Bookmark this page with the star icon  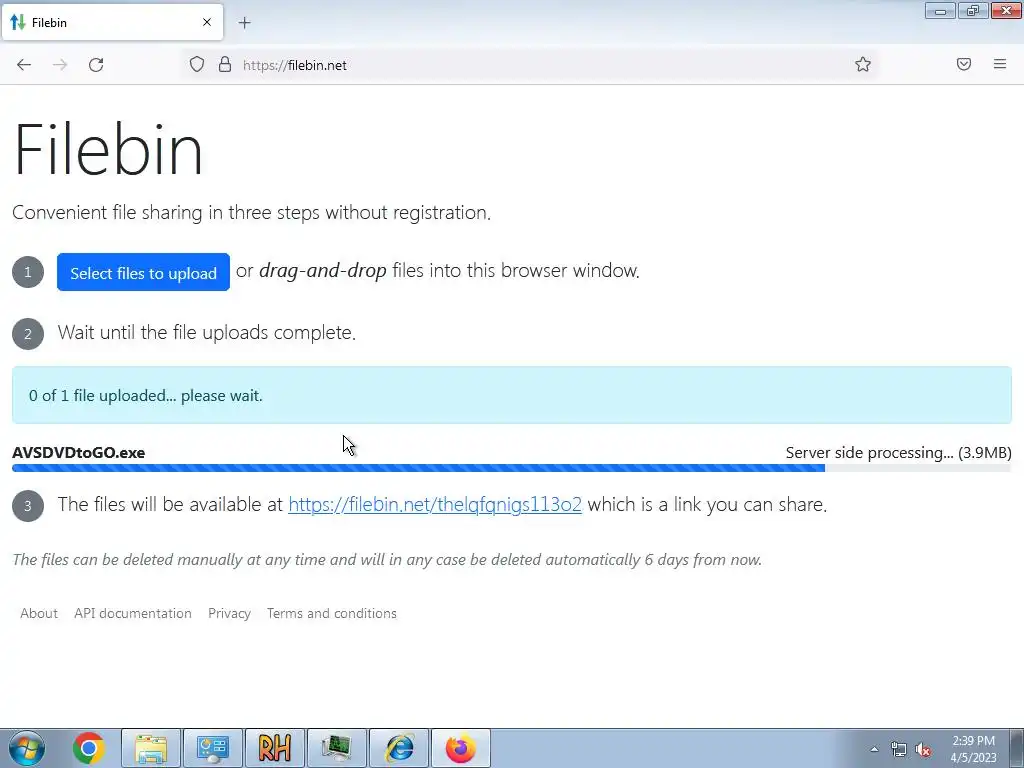coord(863,64)
